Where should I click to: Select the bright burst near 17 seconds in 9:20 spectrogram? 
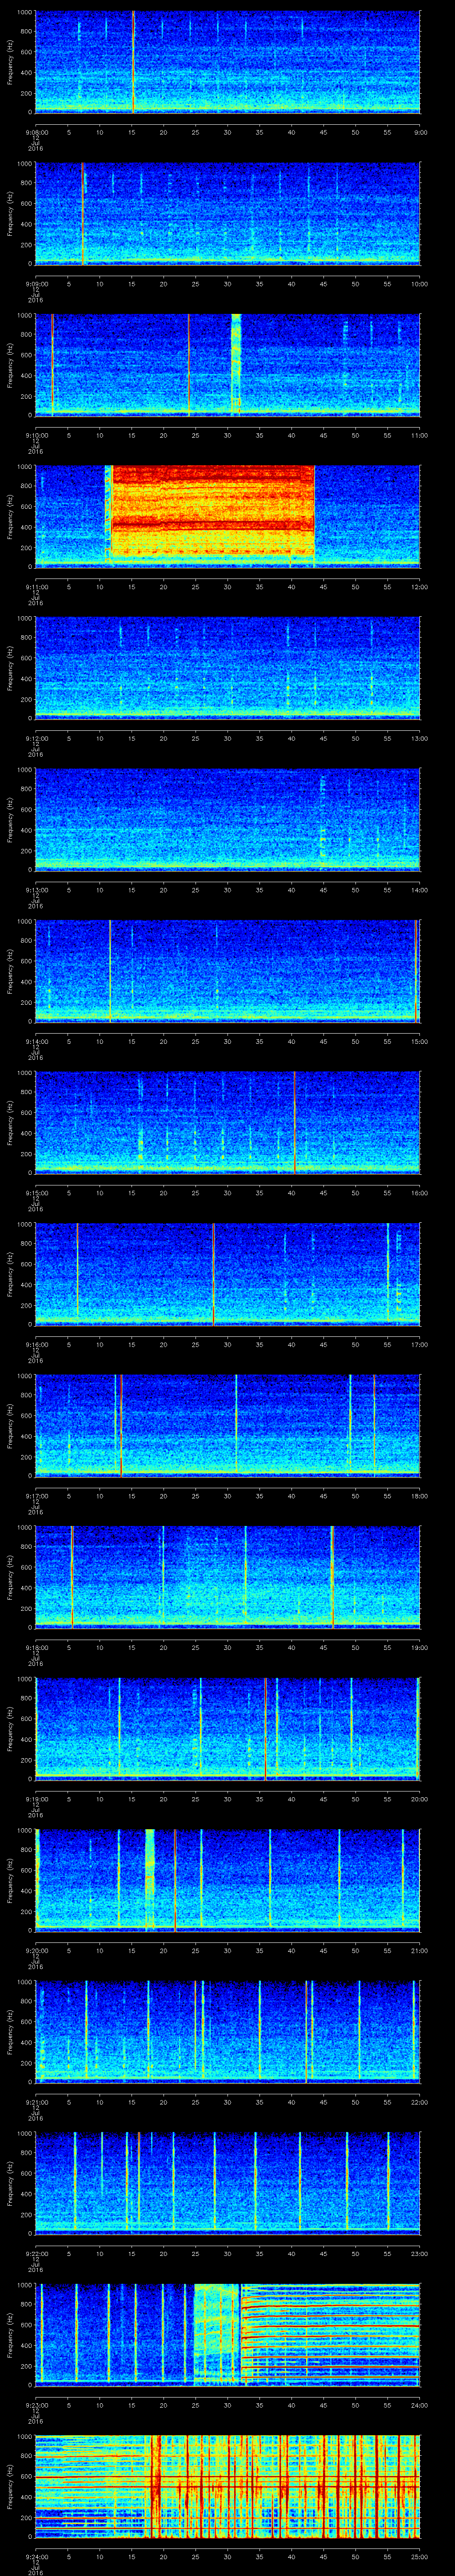pyautogui.click(x=150, y=1878)
